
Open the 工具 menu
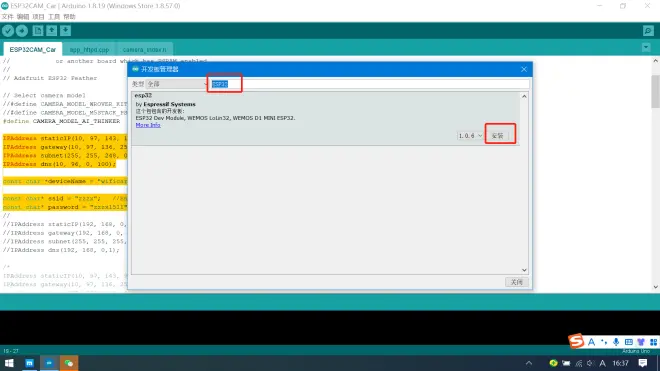(54, 17)
